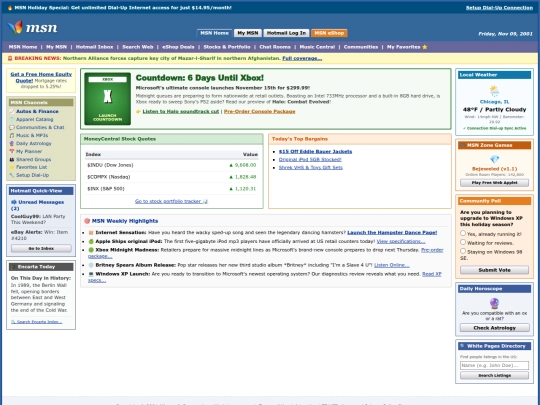Click the Play Free Web Applet button

494,183
